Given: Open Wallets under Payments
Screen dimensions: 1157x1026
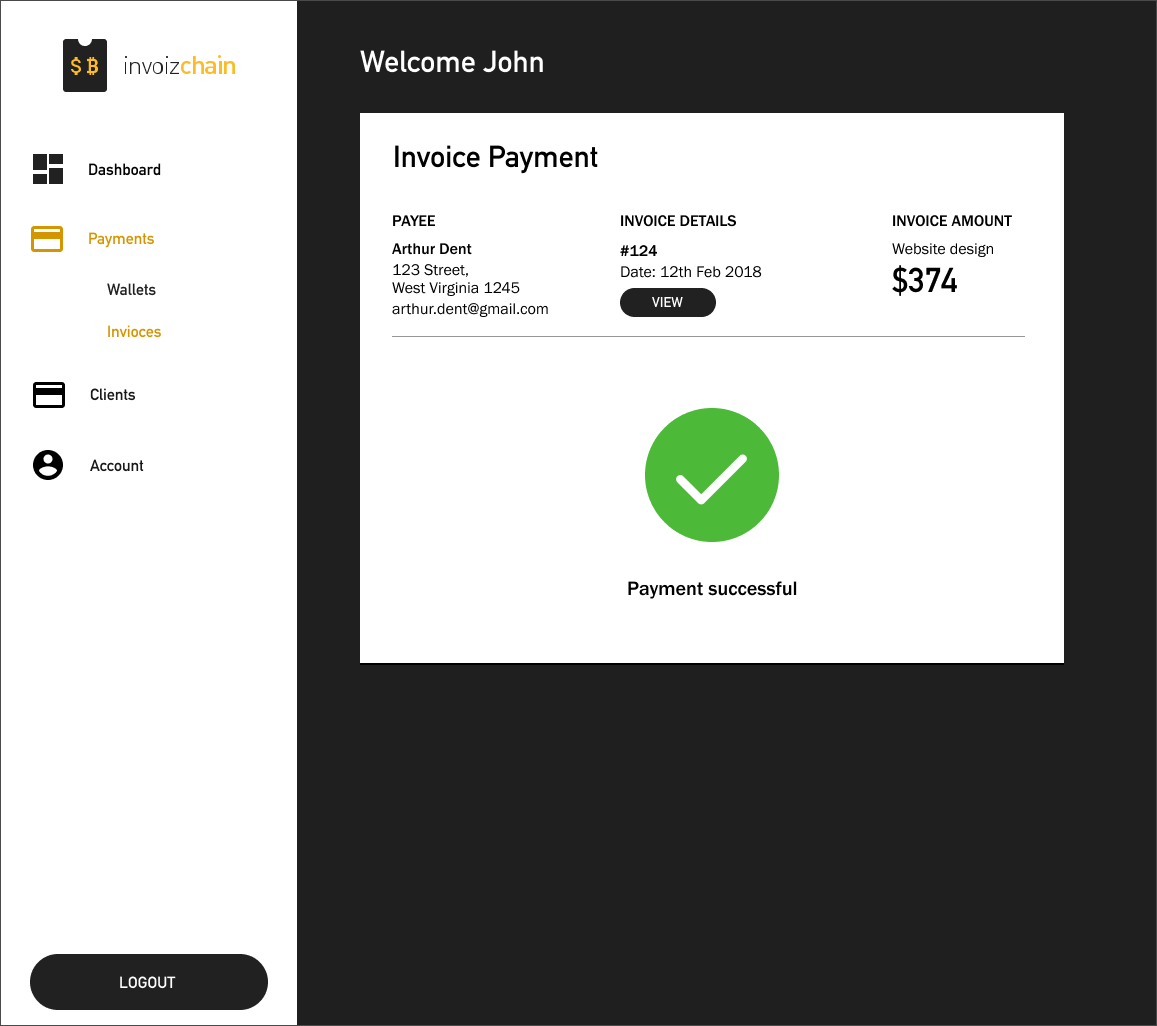Looking at the screenshot, I should click(131, 290).
